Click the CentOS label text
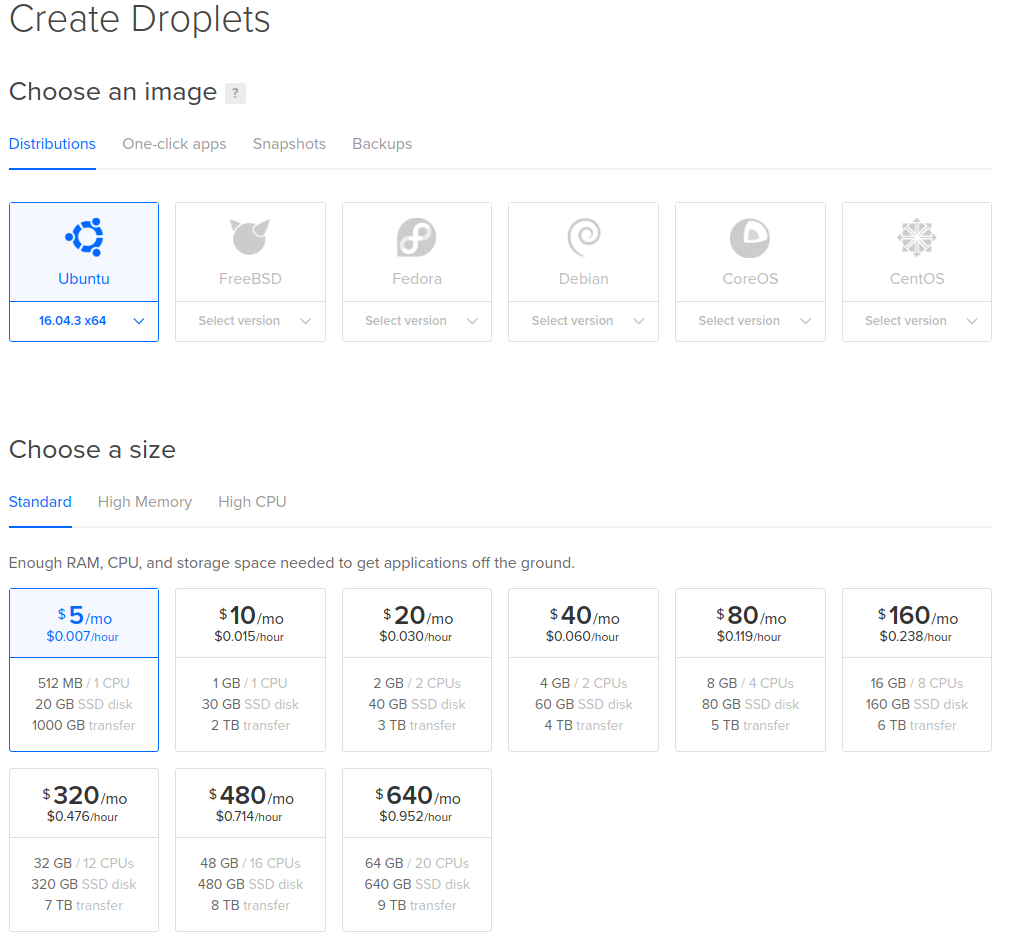Image resolution: width=1011 pixels, height=944 pixels. [916, 279]
